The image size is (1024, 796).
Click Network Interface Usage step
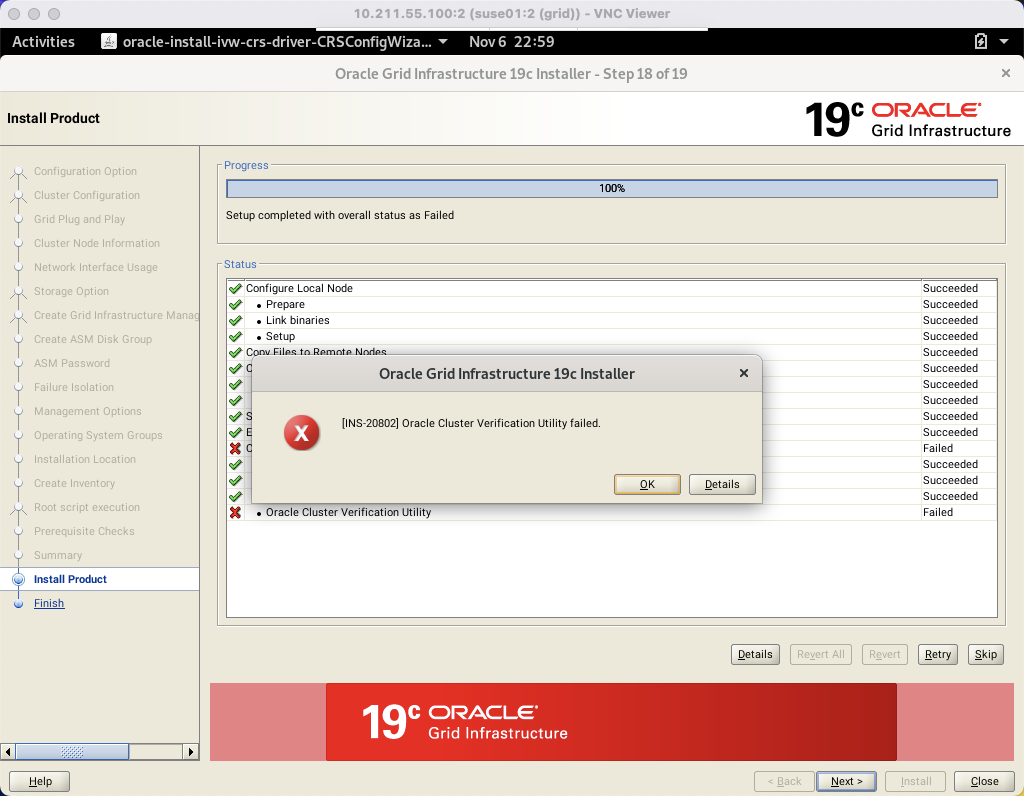pyautogui.click(x=95, y=267)
